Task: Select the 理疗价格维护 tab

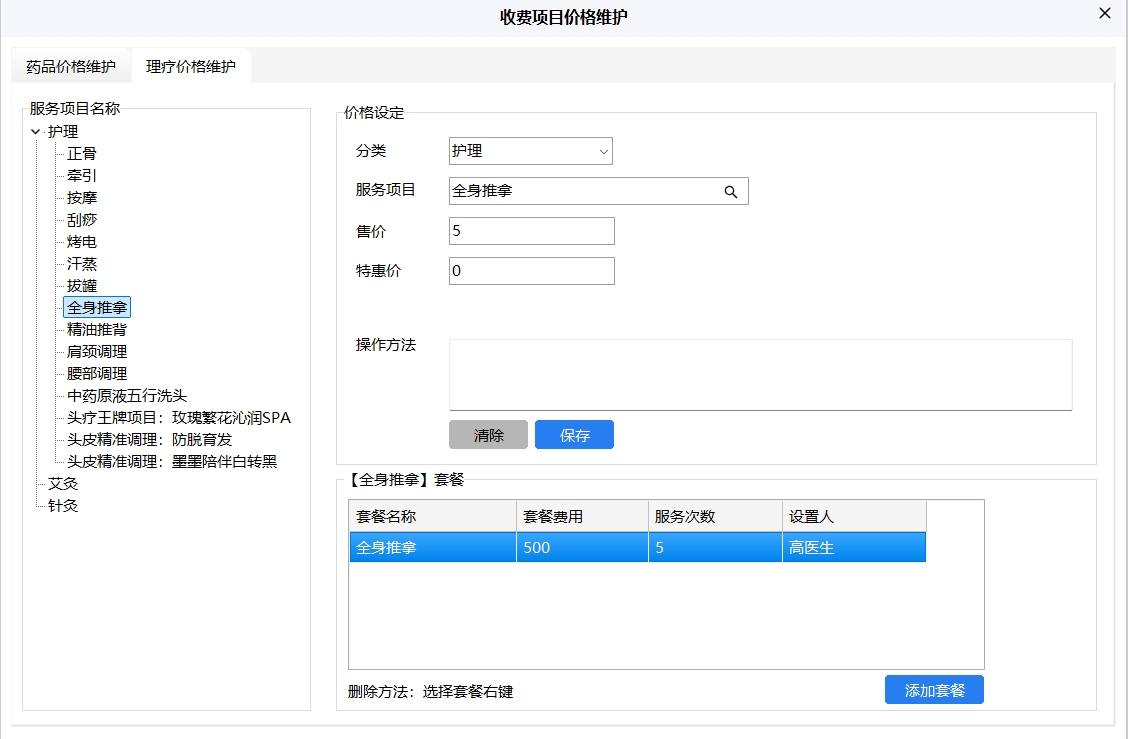Action: (x=189, y=65)
